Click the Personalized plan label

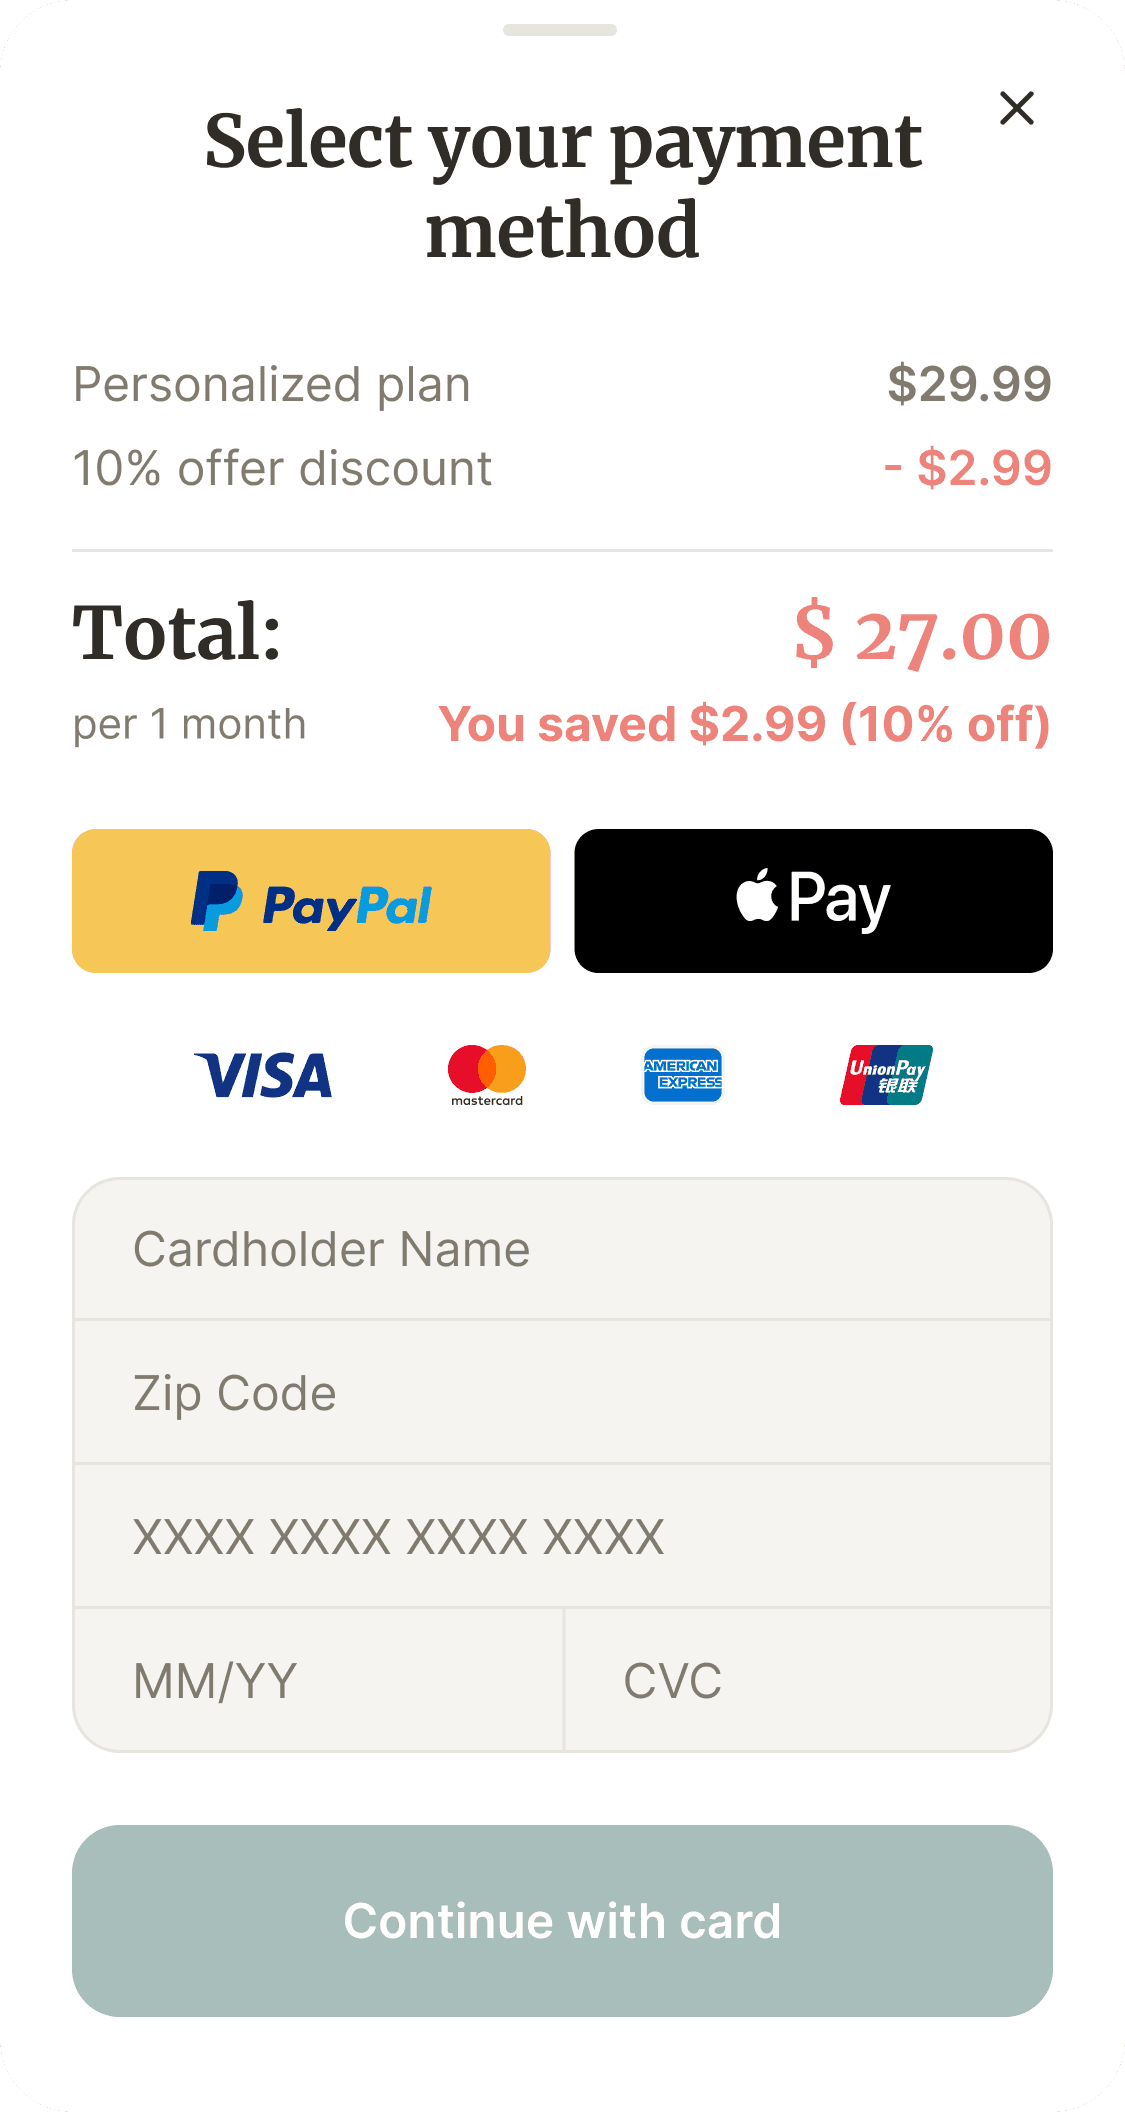tap(272, 386)
